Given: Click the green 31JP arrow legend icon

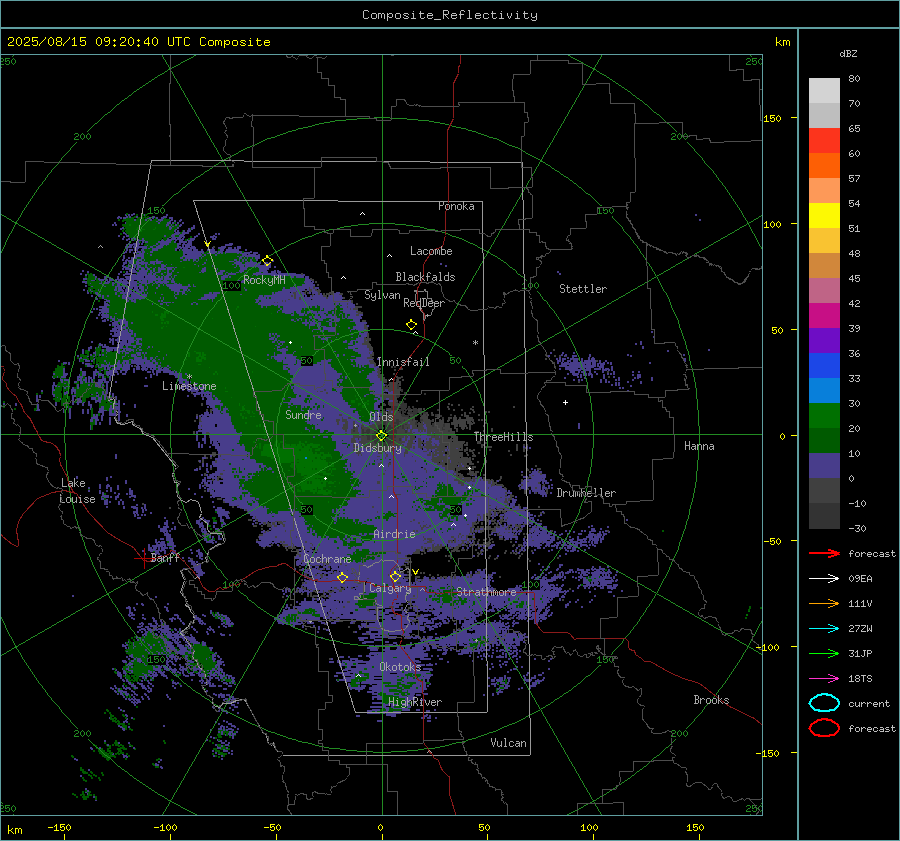Looking at the screenshot, I should pos(824,653).
